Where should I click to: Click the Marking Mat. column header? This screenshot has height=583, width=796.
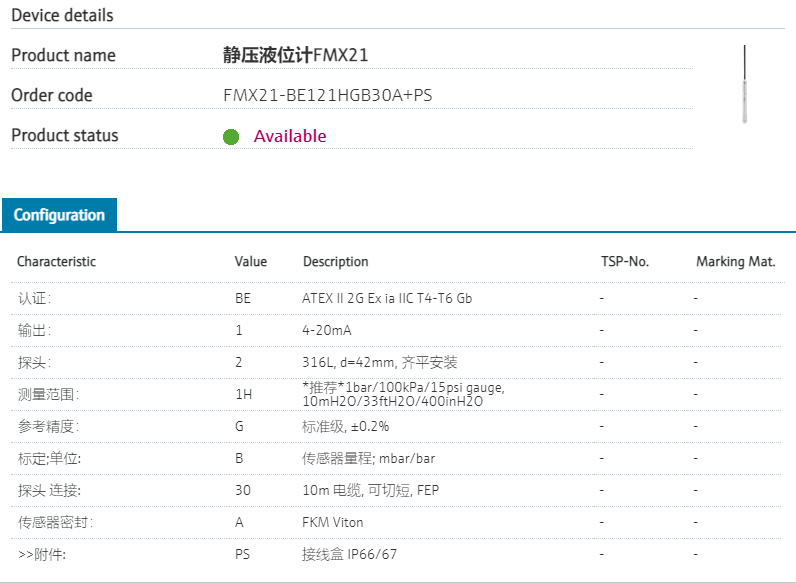[735, 262]
